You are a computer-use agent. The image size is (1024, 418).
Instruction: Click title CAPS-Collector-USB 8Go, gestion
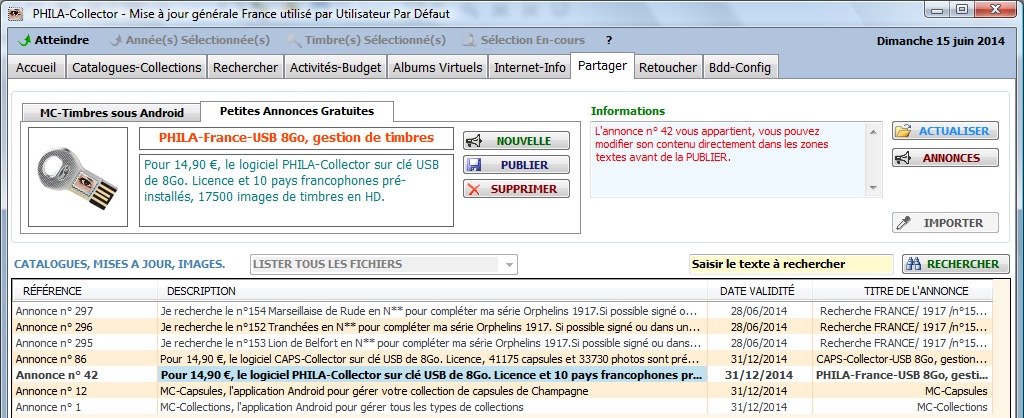coord(902,359)
